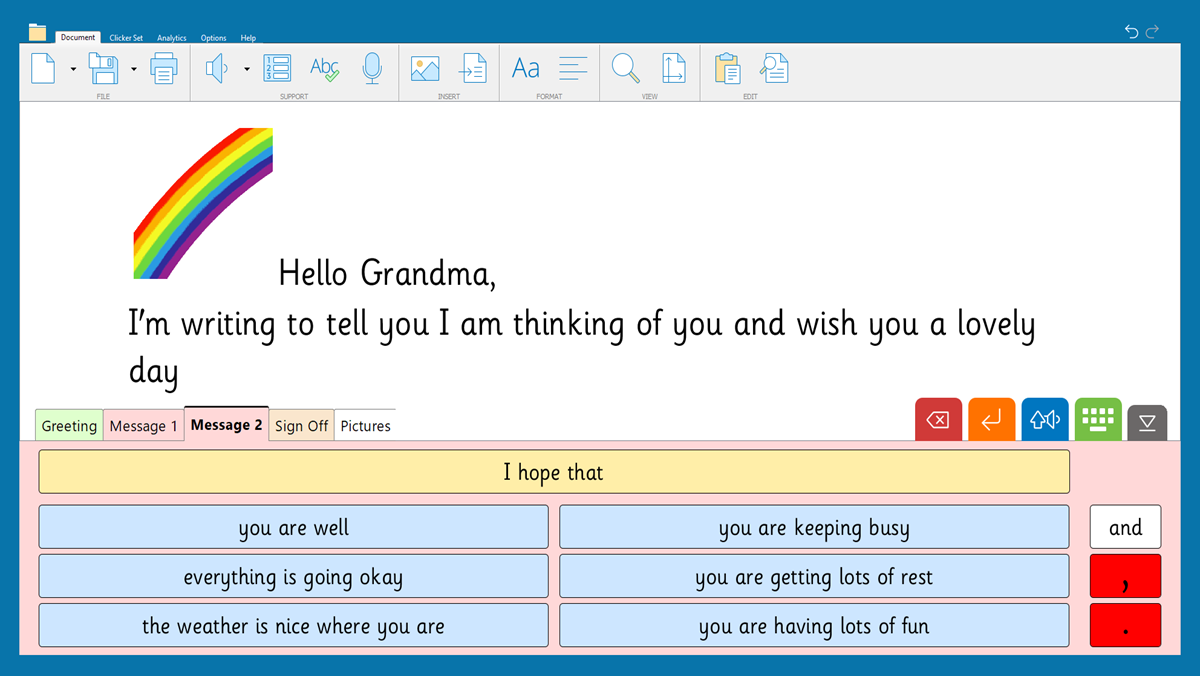This screenshot has height=676, width=1200.
Task: Open the font formatting Aa tool
Action: click(x=526, y=68)
